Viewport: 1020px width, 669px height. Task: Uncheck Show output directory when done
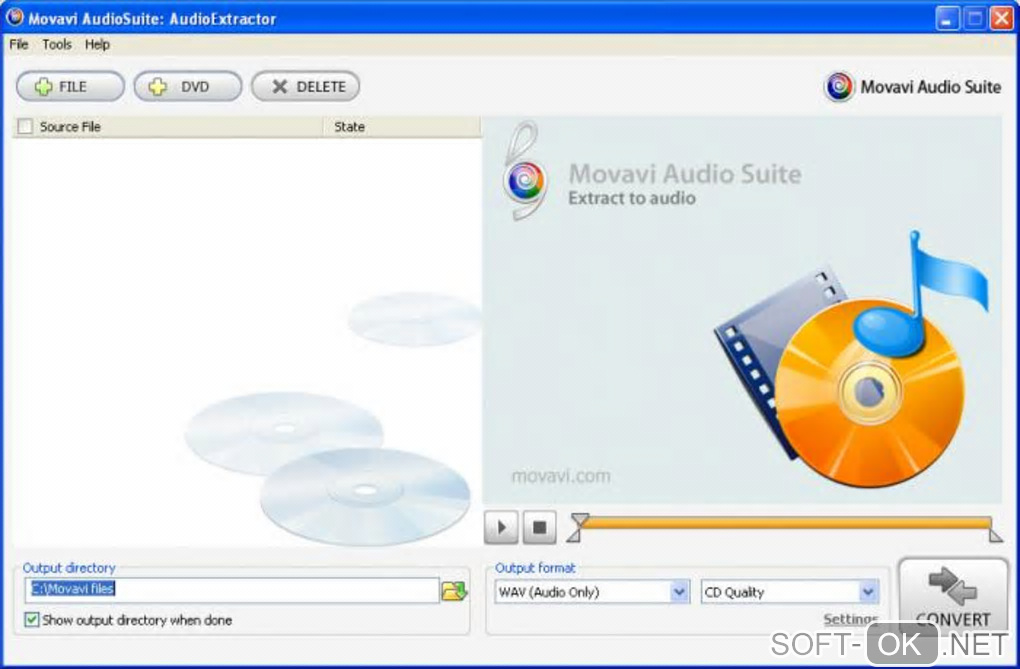point(31,620)
